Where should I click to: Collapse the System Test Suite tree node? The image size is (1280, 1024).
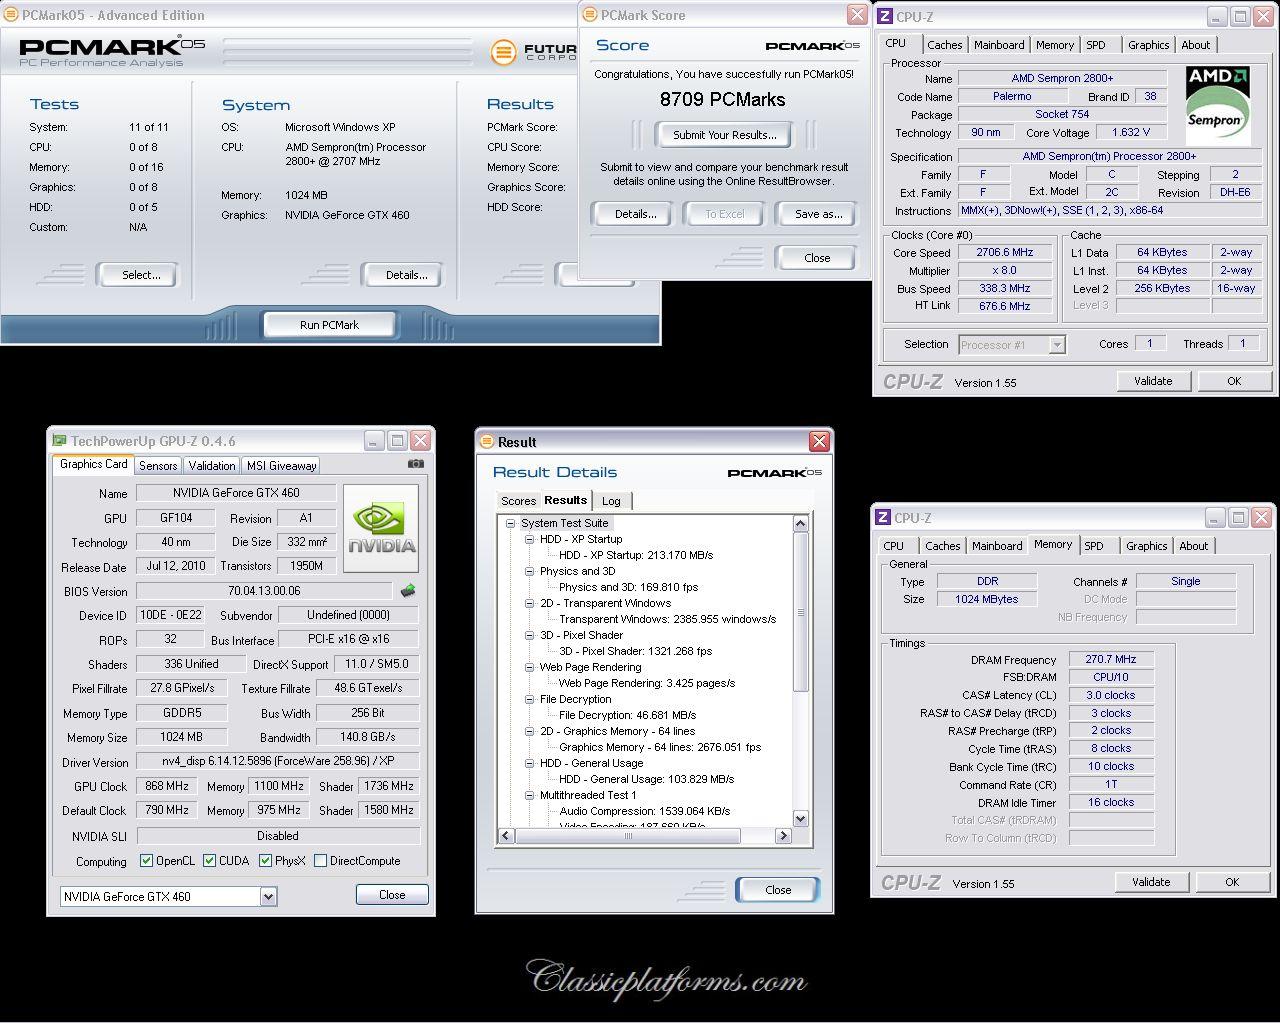(511, 523)
